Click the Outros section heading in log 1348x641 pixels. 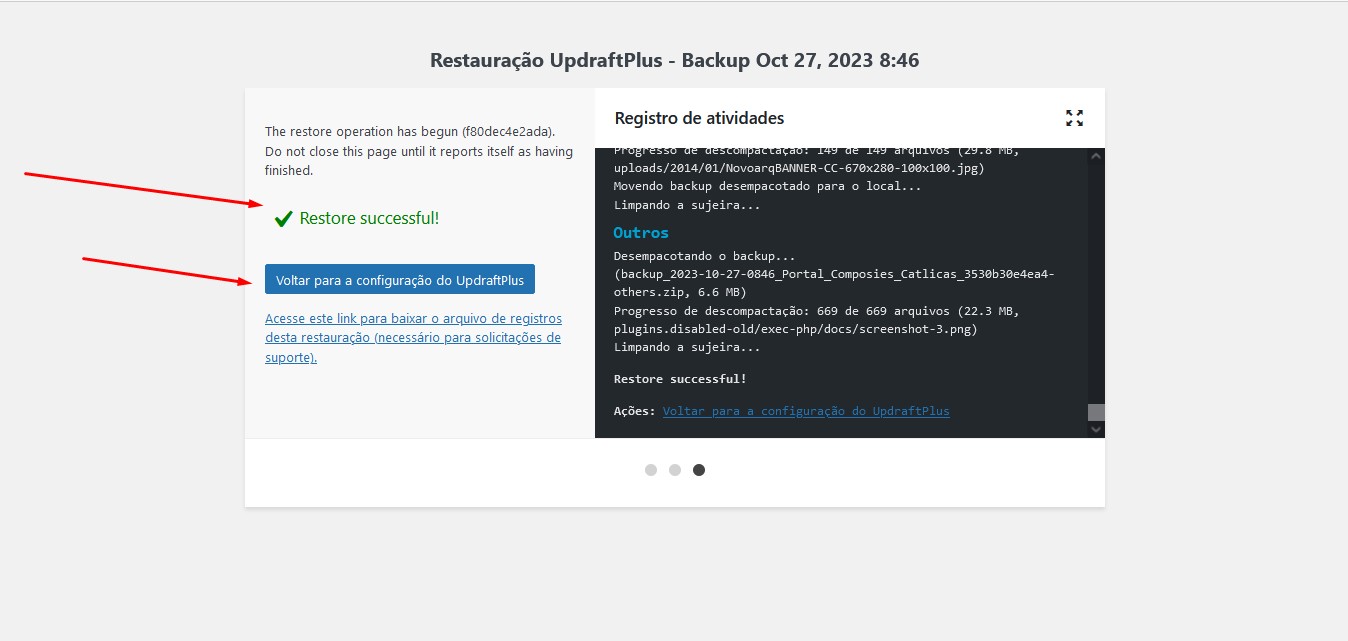pyautogui.click(x=640, y=232)
